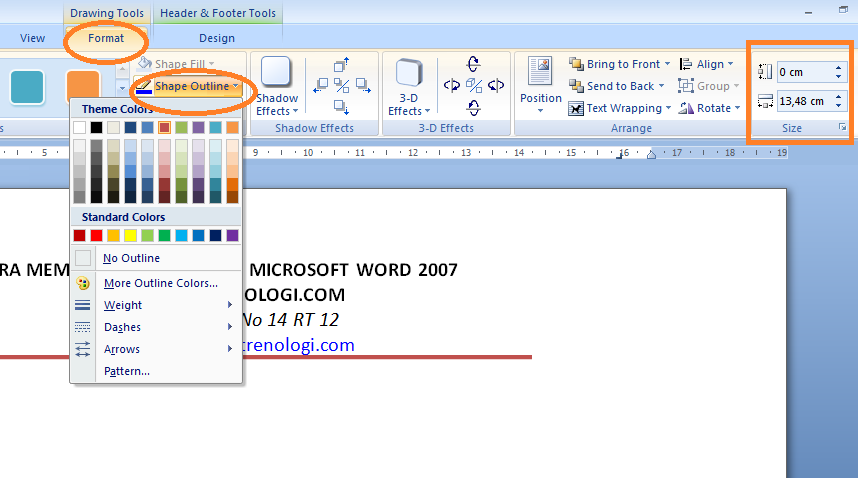The height and width of the screenshot is (478, 858).
Task: Increase shape width with up spinner
Action: [838, 97]
